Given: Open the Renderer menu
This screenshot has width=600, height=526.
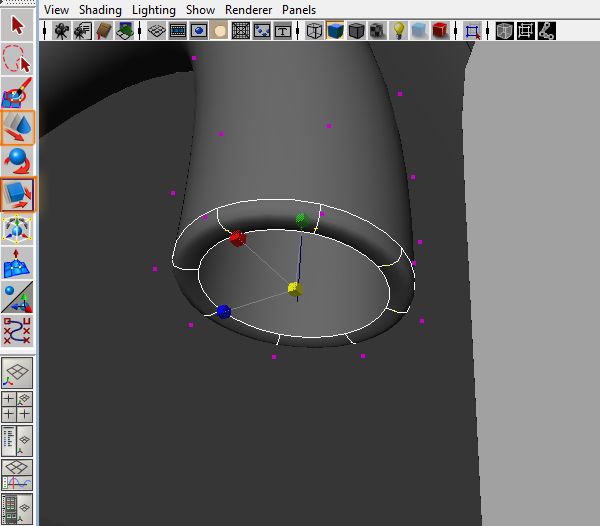Looking at the screenshot, I should click(x=248, y=10).
